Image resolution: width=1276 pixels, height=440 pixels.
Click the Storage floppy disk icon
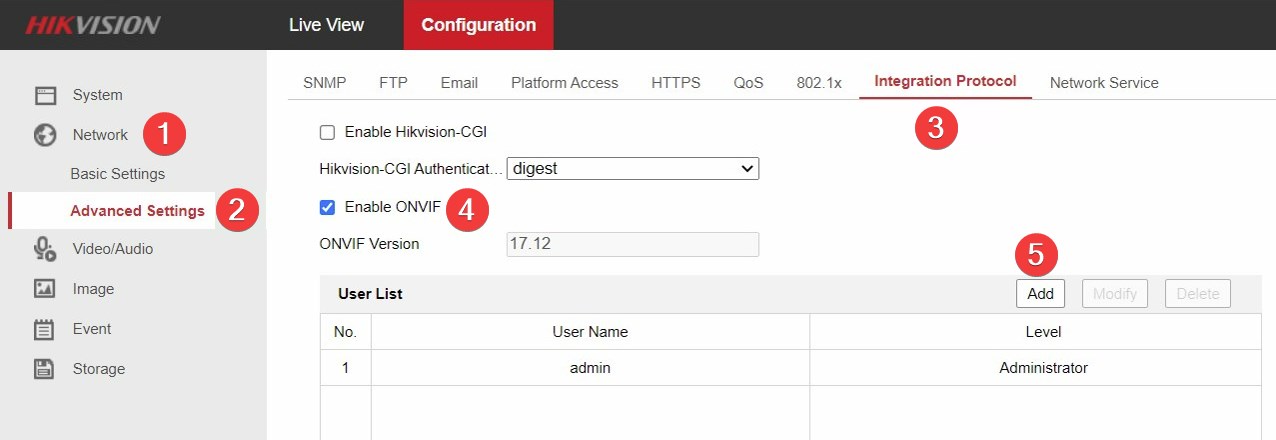(45, 369)
